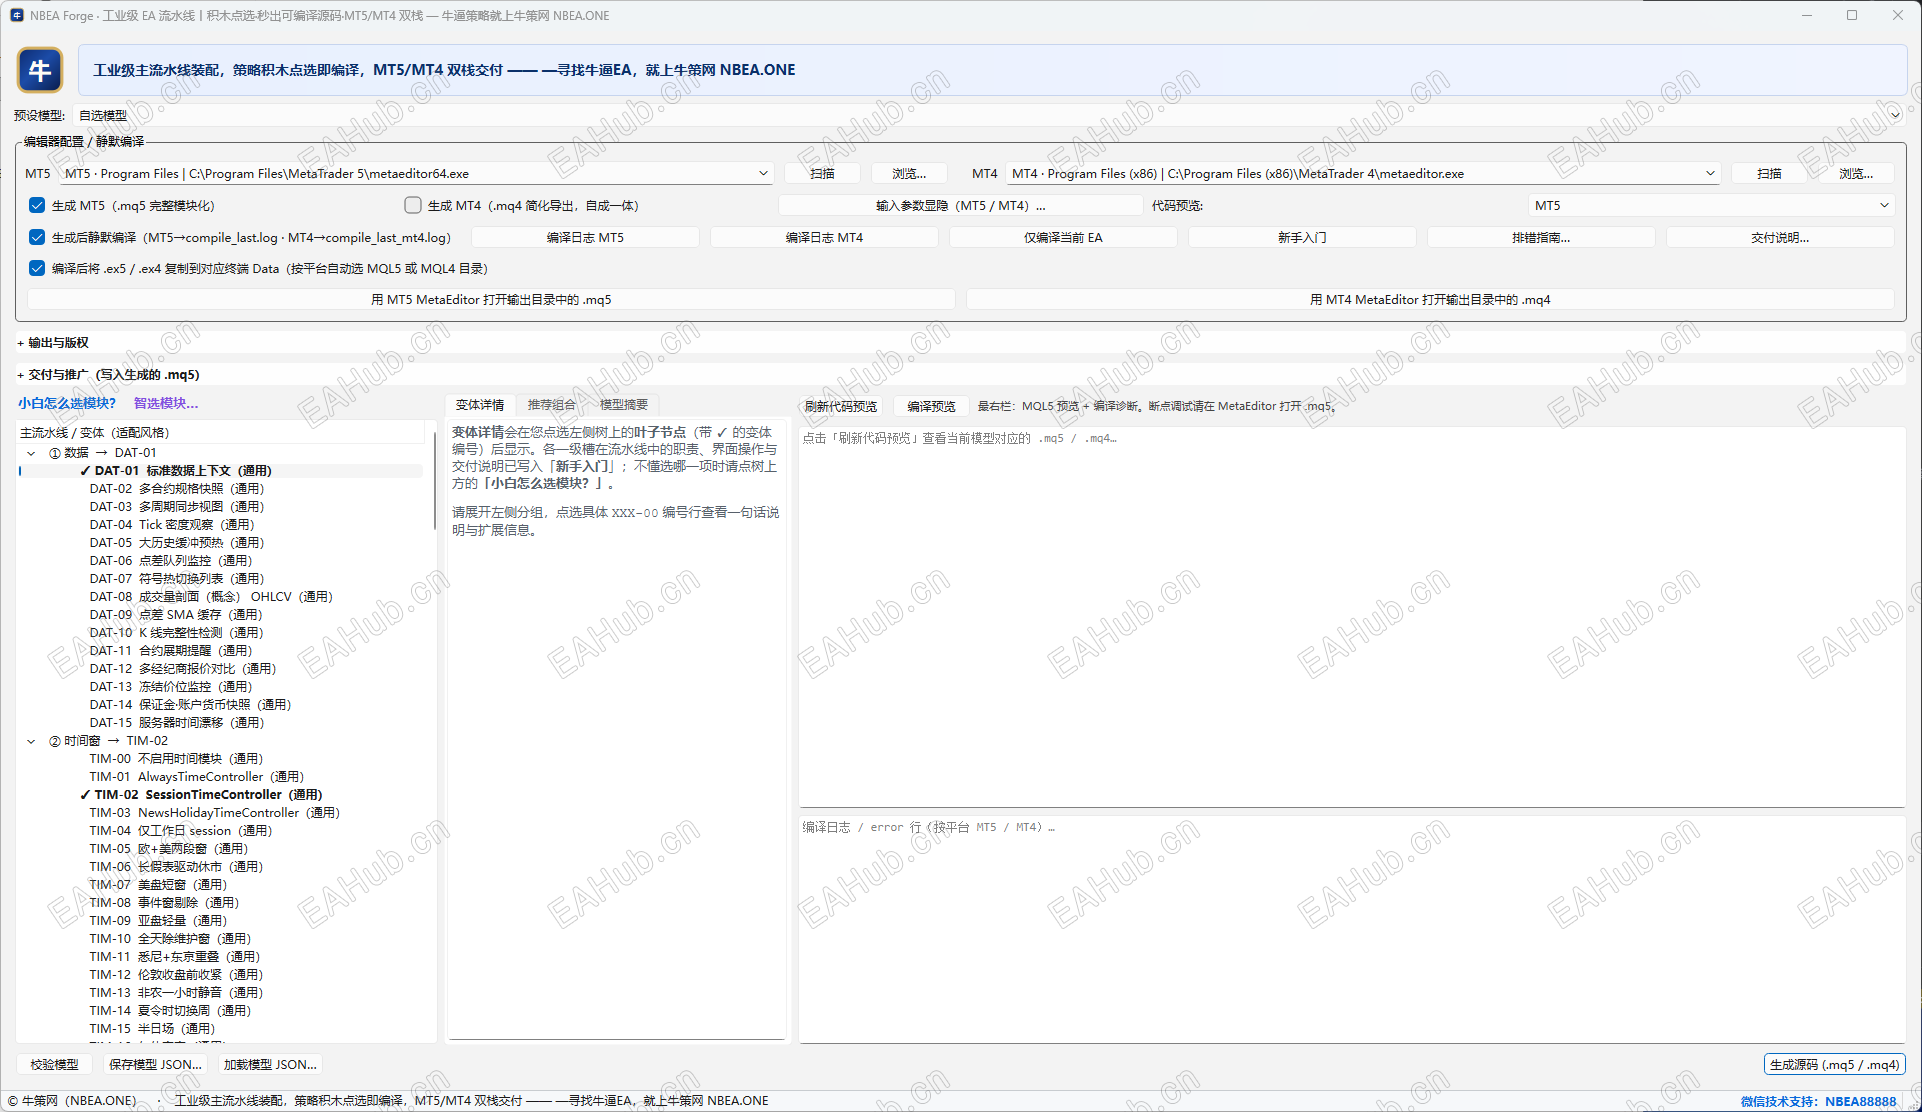
Task: Open the 模型摘要 tab
Action: click(623, 405)
